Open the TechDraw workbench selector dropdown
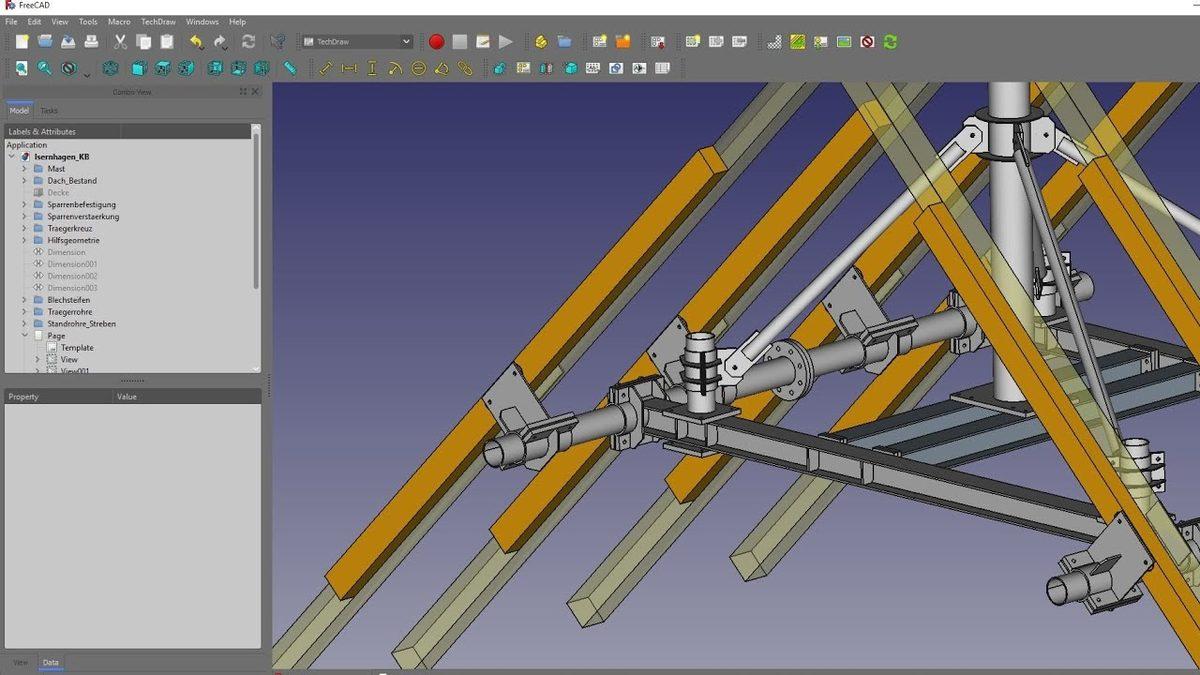The height and width of the screenshot is (675, 1200). coord(355,42)
